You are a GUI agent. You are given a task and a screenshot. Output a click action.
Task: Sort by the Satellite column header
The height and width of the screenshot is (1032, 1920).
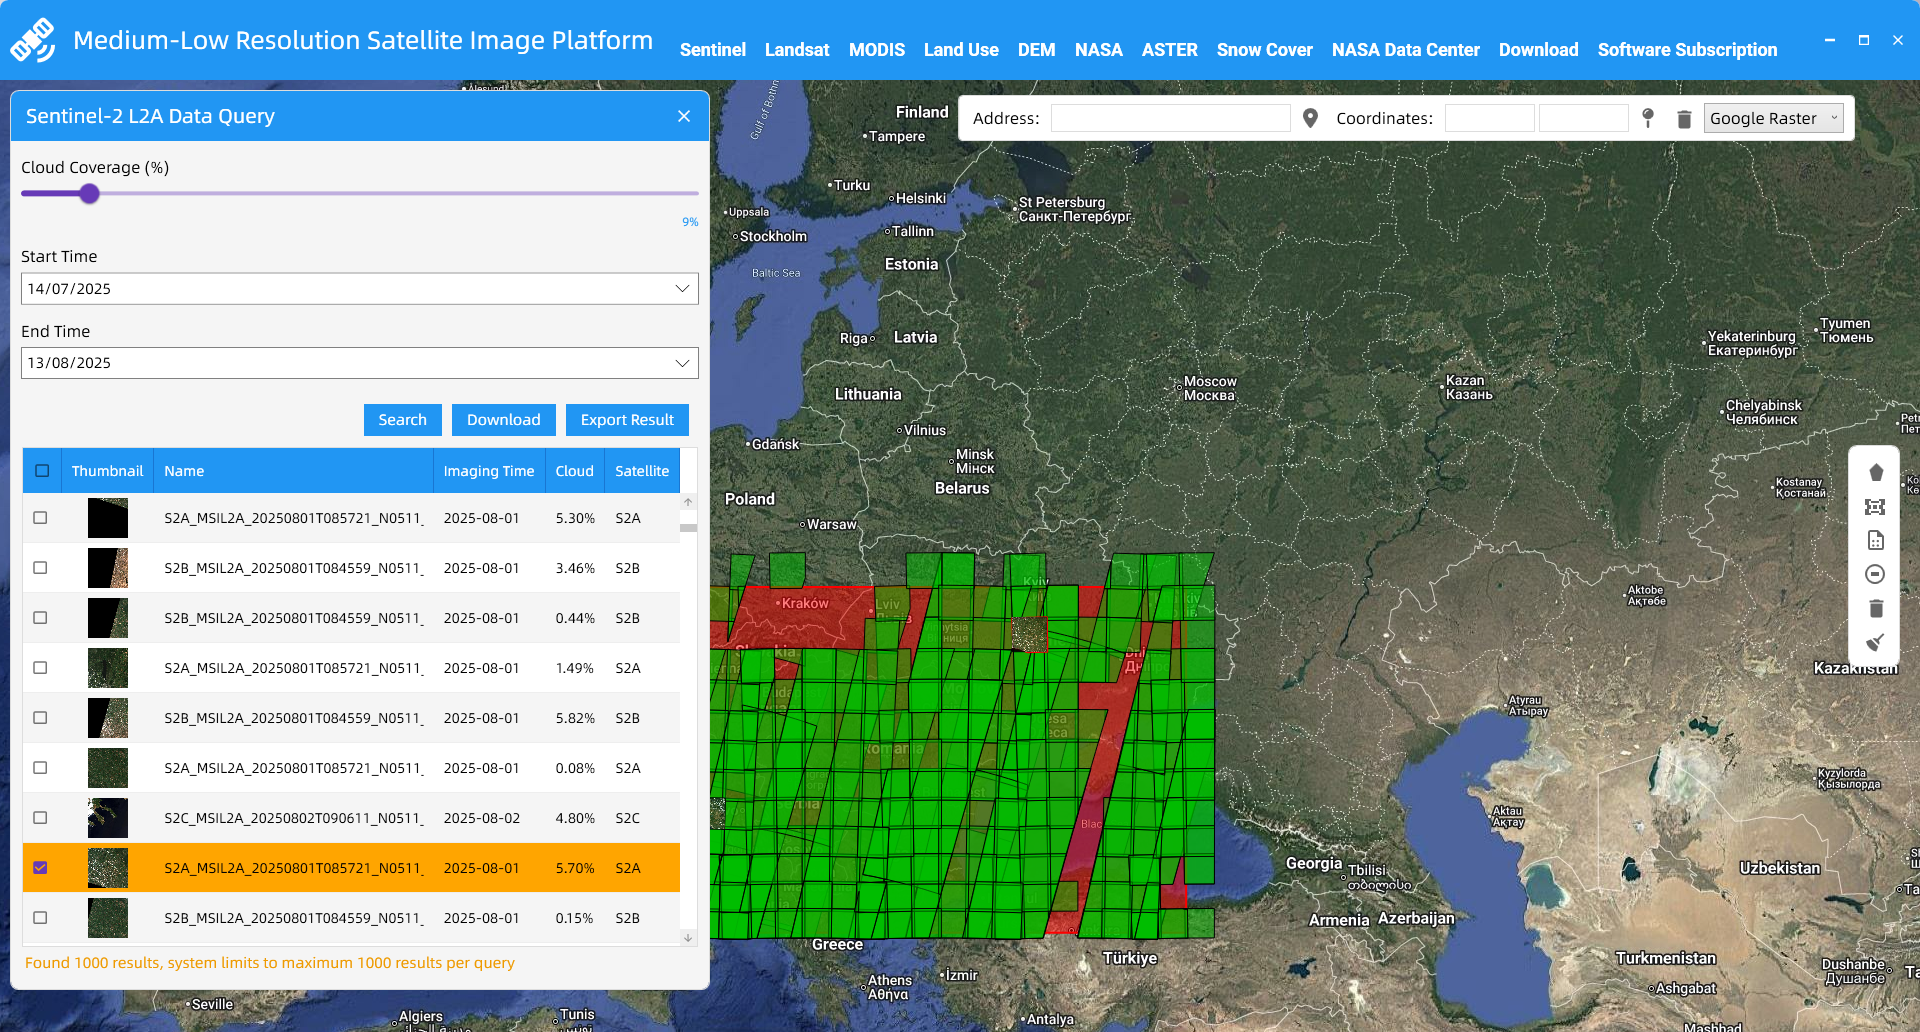tap(642, 471)
